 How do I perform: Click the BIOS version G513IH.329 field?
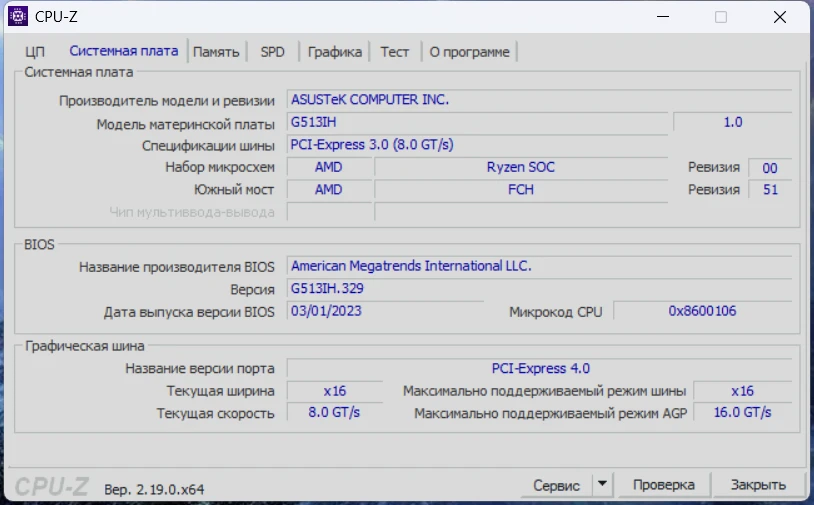tap(539, 290)
